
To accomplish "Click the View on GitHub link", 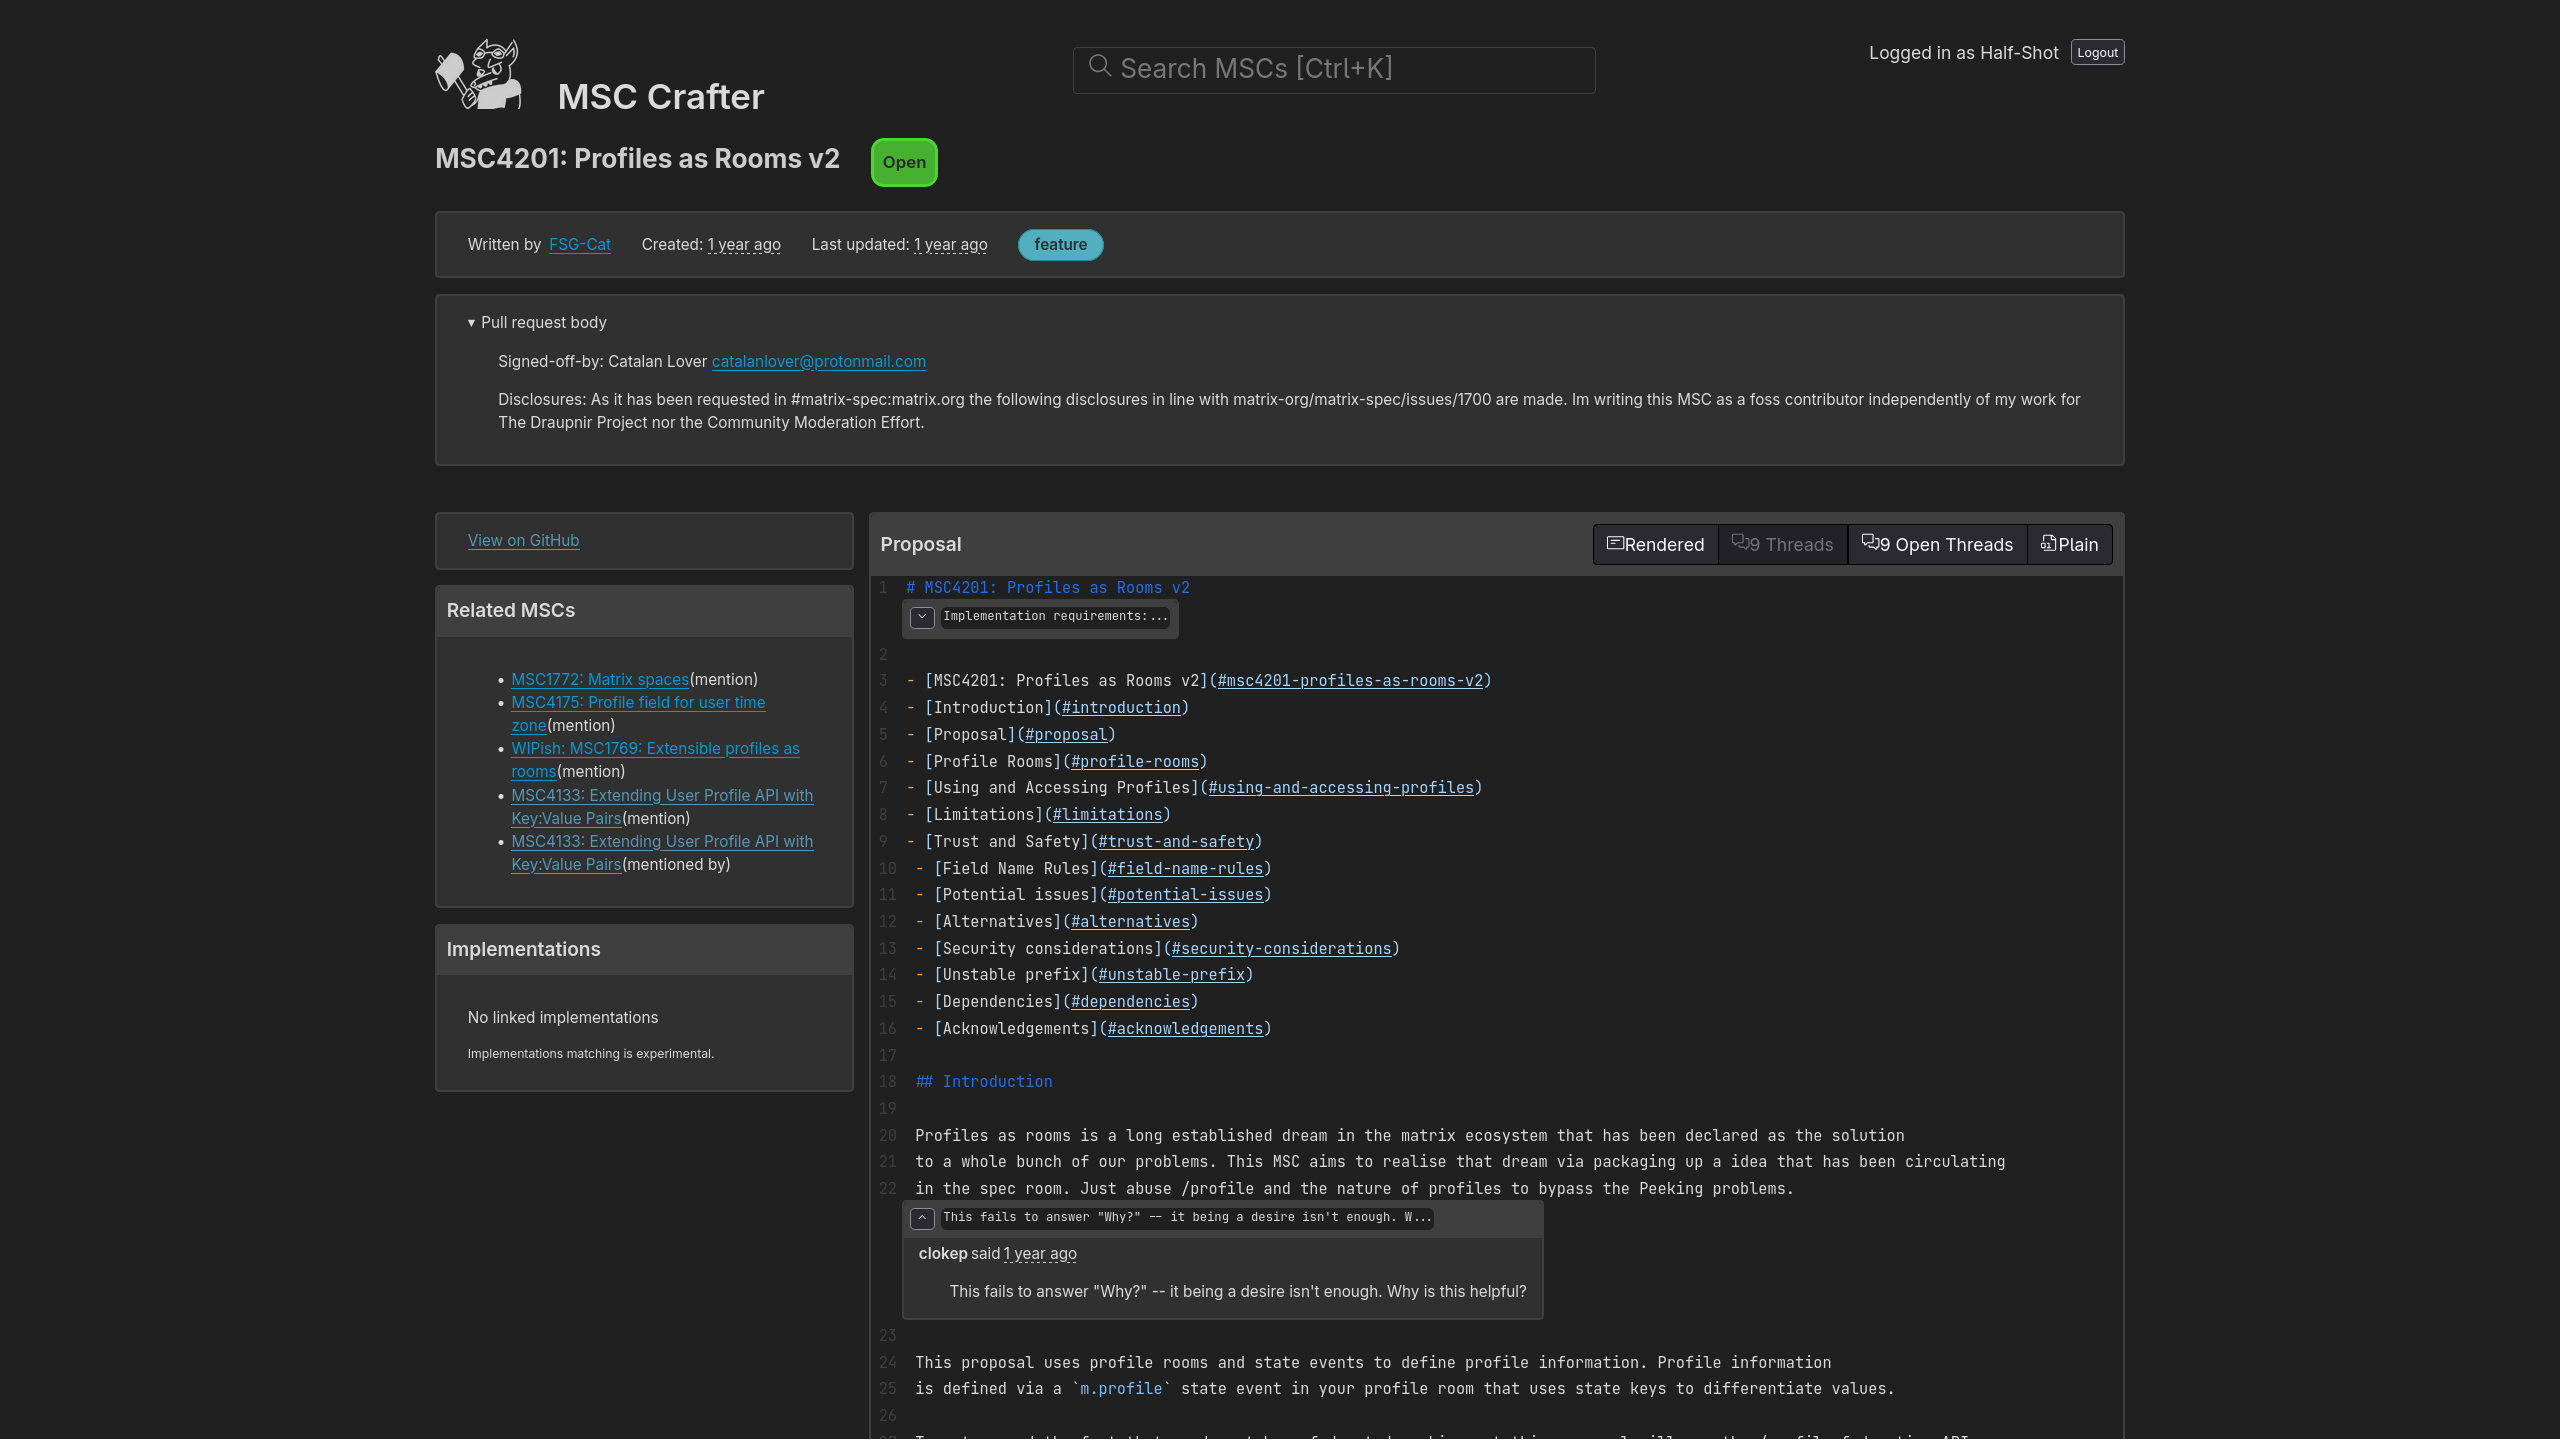I will [x=523, y=540].
